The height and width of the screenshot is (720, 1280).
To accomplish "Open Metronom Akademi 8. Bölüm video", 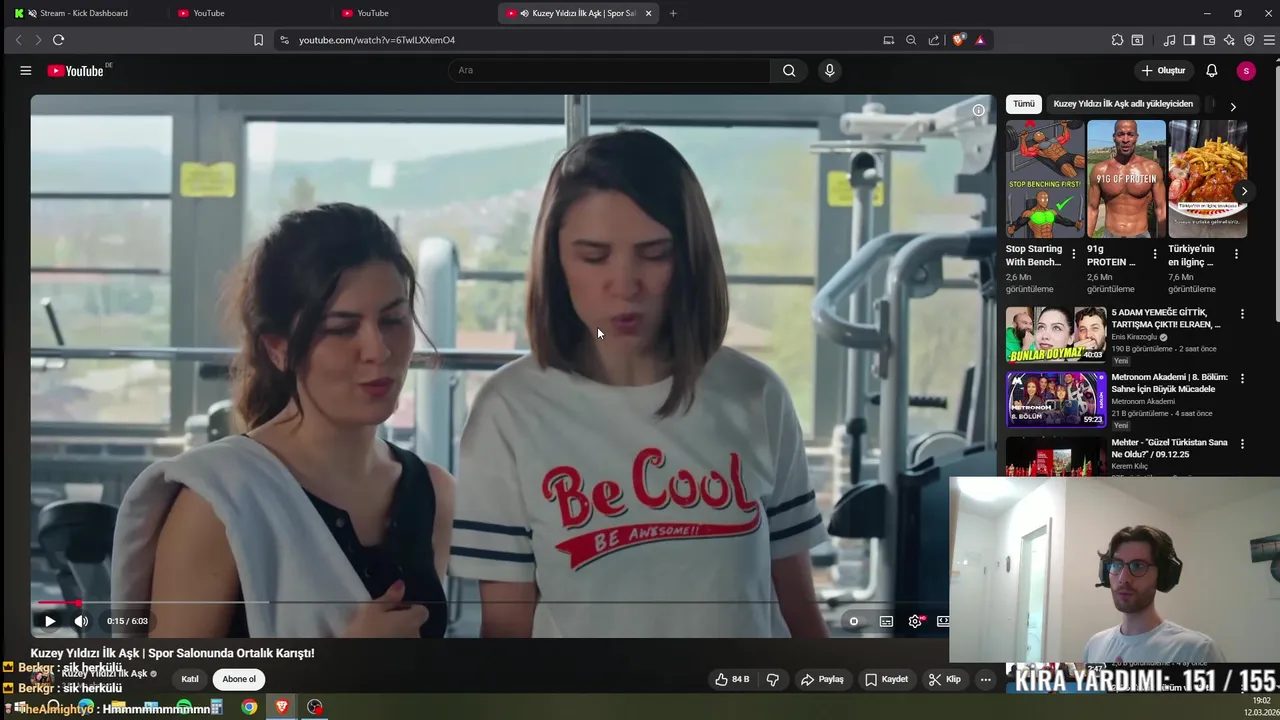I will pyautogui.click(x=1056, y=399).
